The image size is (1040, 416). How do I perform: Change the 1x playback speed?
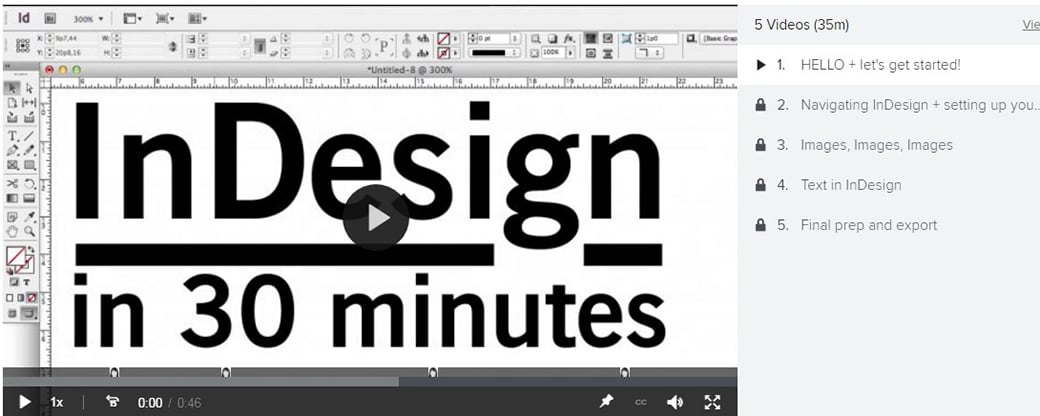[x=57, y=402]
